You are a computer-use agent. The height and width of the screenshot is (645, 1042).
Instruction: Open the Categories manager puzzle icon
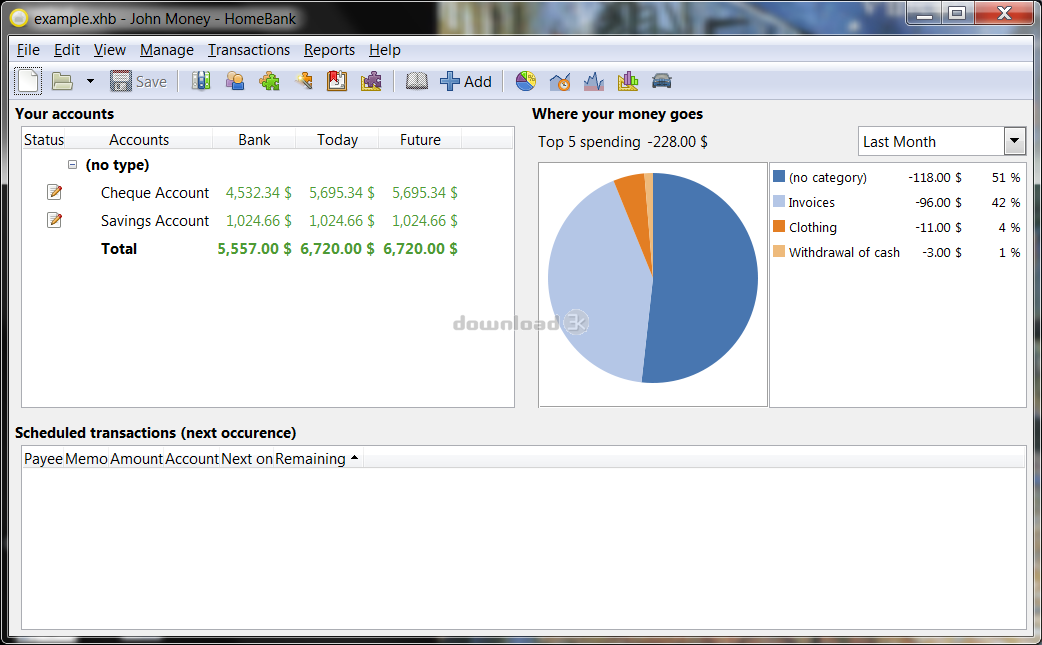269,81
